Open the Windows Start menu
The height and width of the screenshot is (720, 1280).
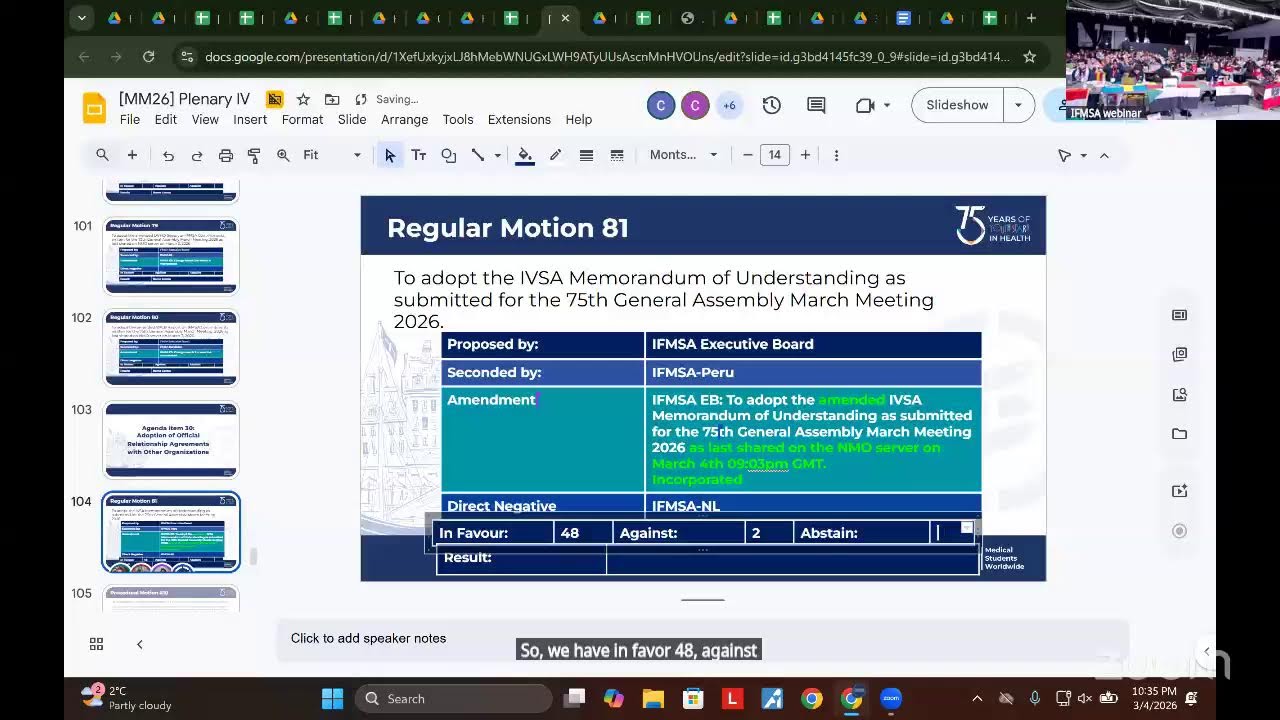pos(333,699)
